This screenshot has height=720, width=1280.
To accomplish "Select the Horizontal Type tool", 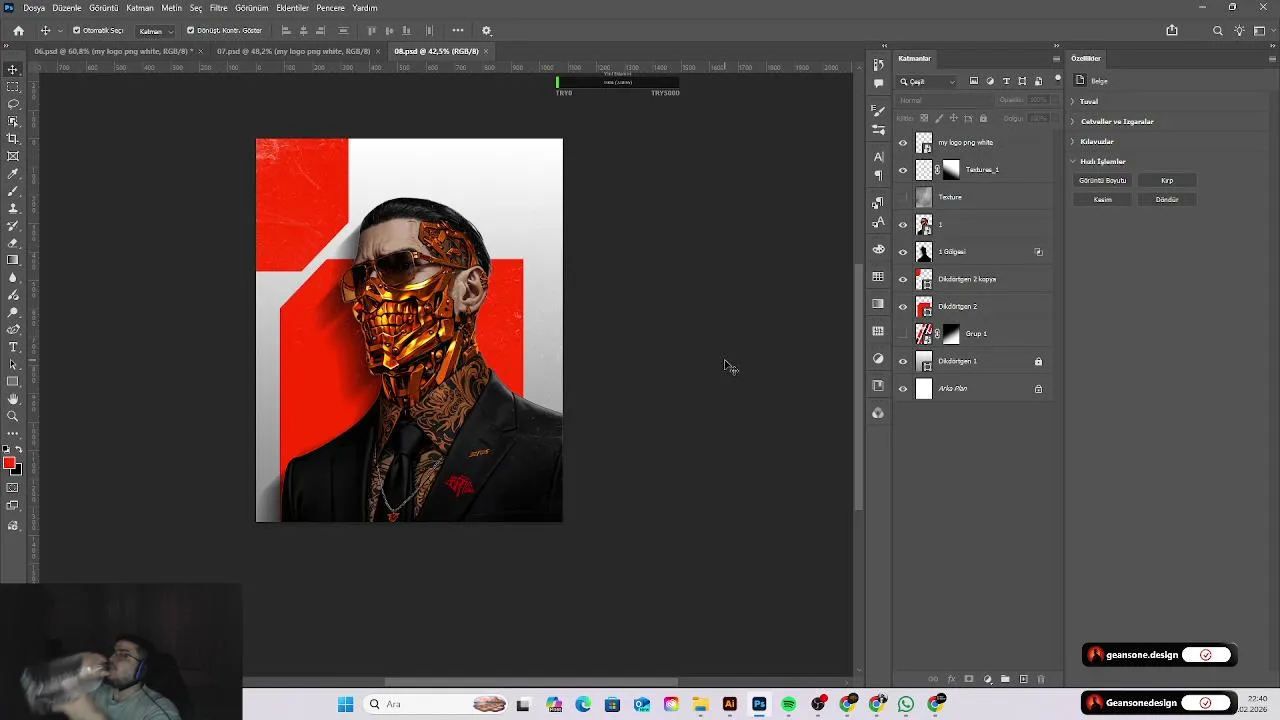I will (x=13, y=347).
